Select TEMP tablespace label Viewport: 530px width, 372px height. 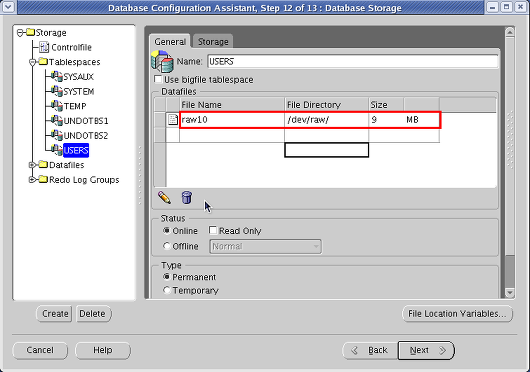(x=75, y=106)
